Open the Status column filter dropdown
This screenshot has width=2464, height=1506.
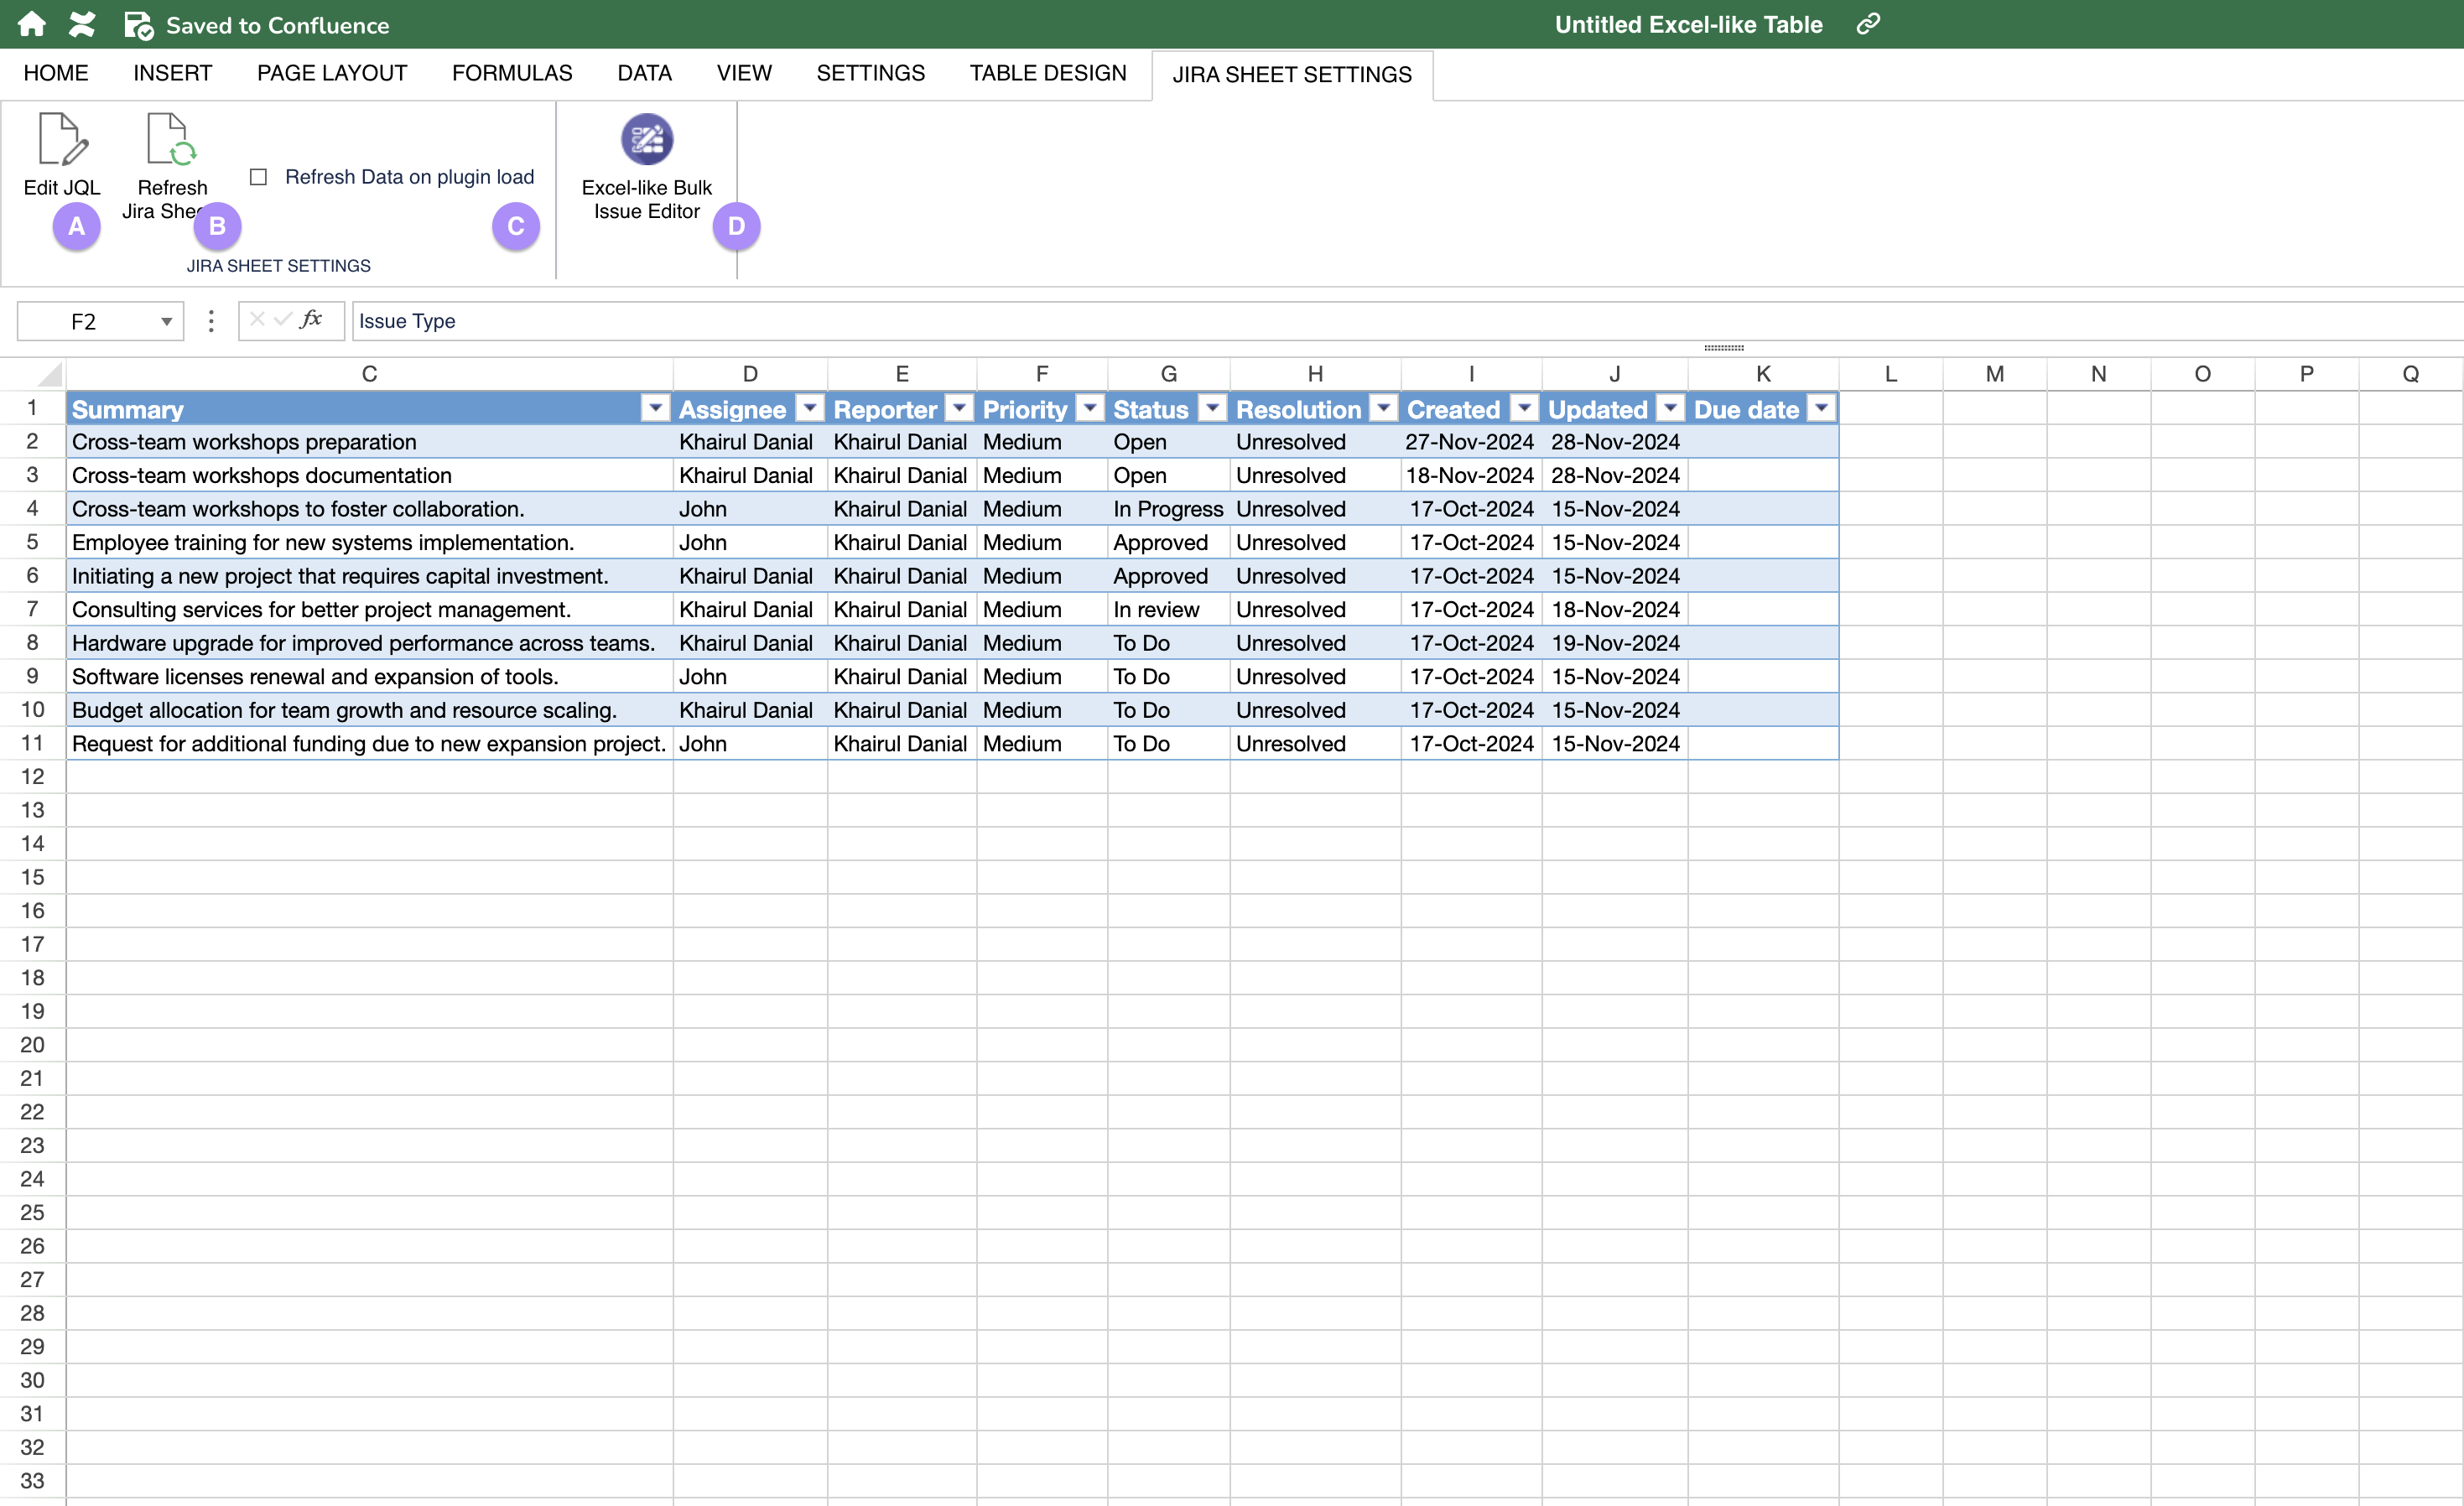click(x=1211, y=409)
